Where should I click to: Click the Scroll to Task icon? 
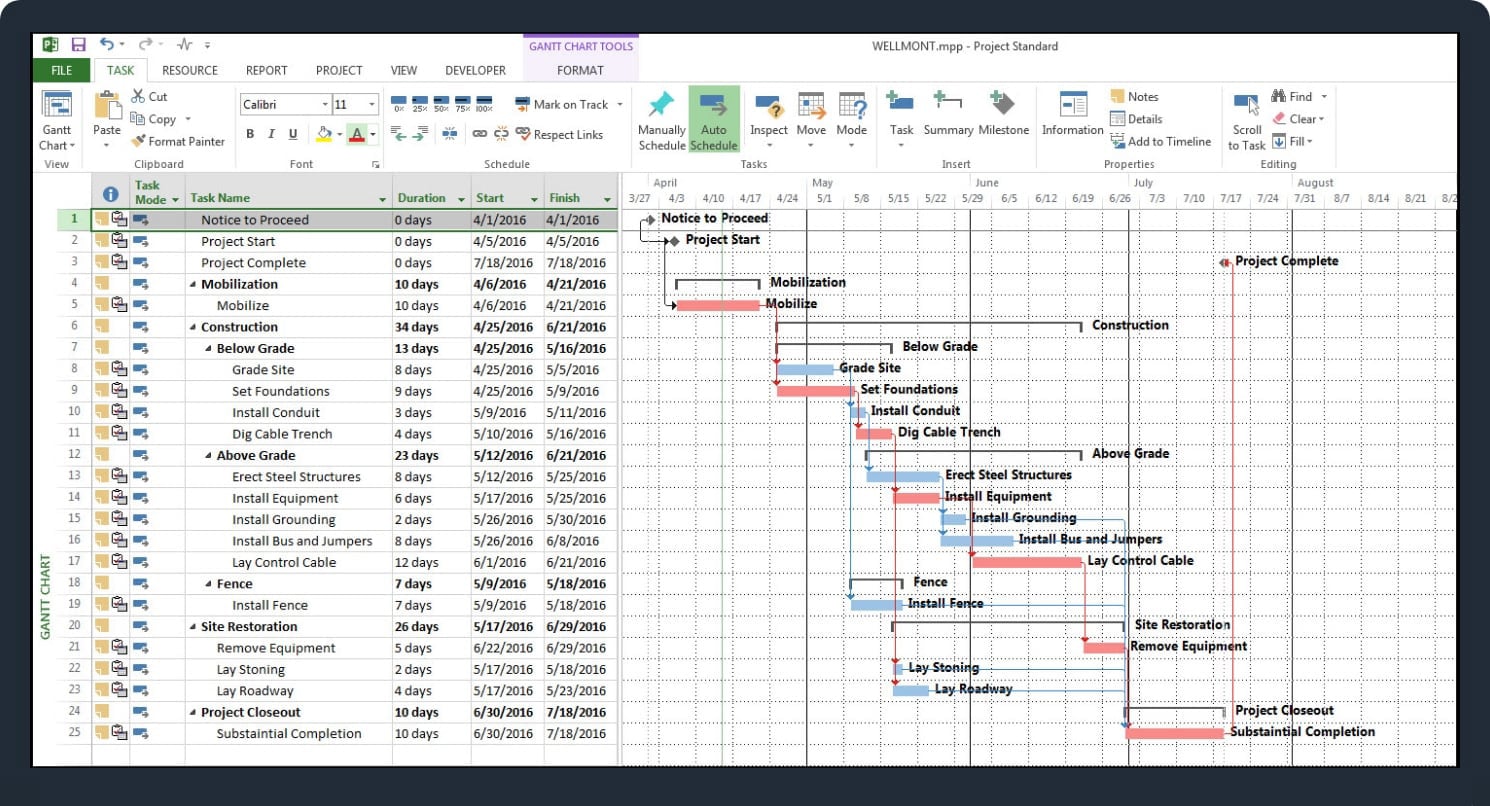(1246, 106)
